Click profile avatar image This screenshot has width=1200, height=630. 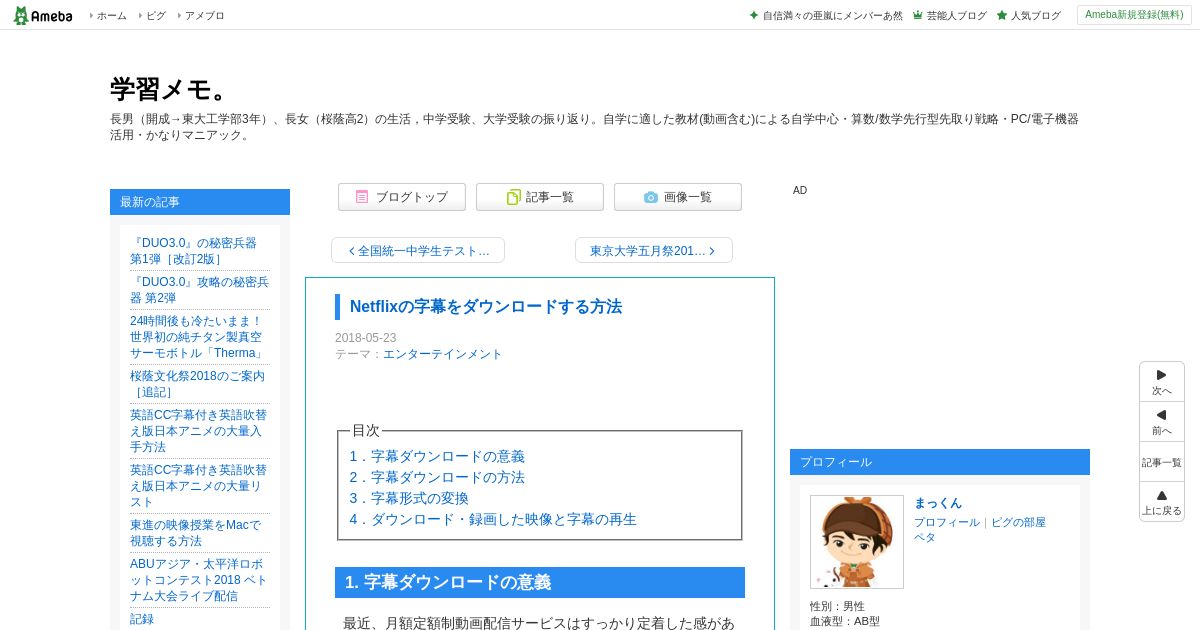coord(857,542)
